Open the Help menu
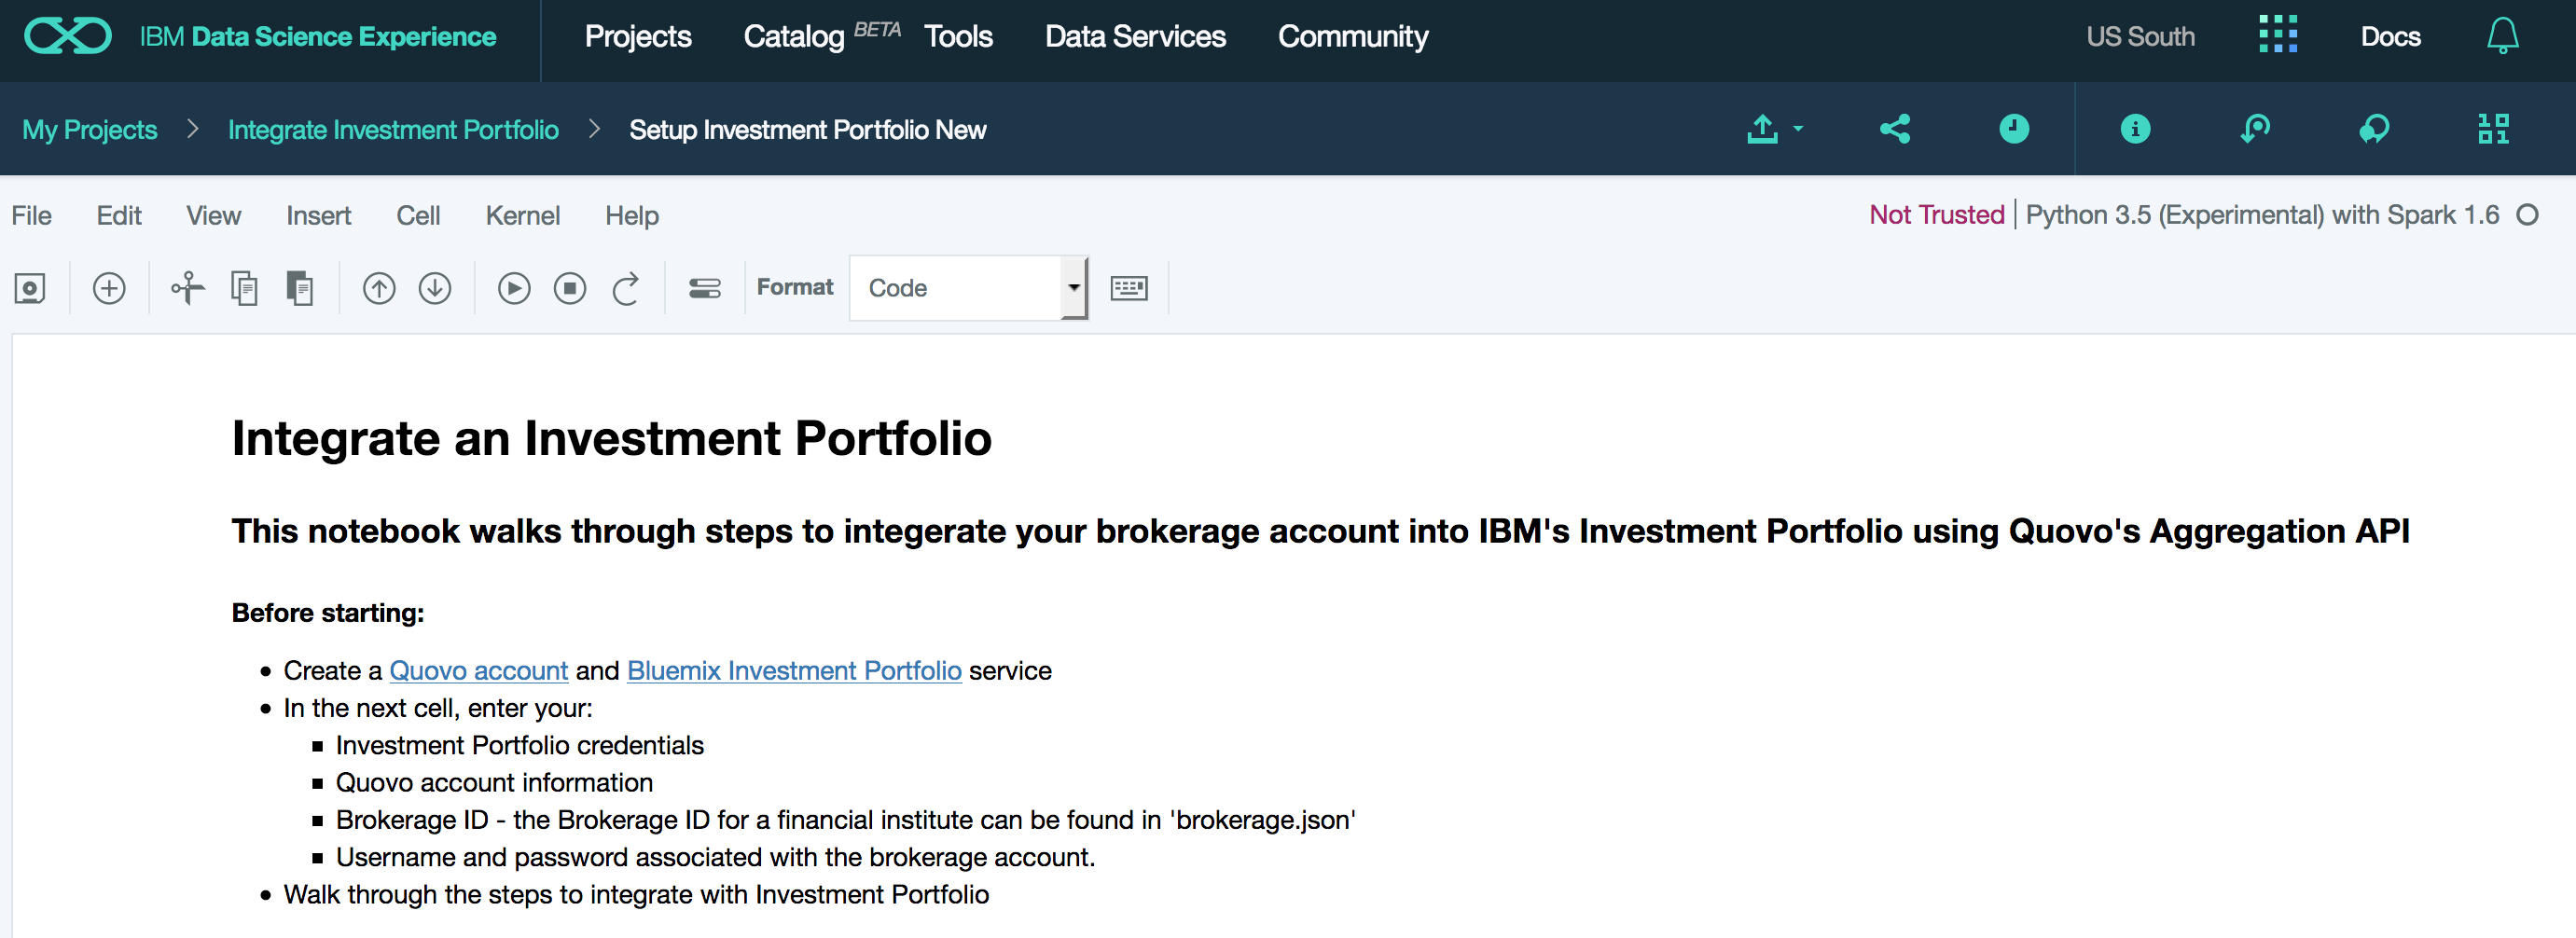Screen dimensions: 2576x938 632,216
